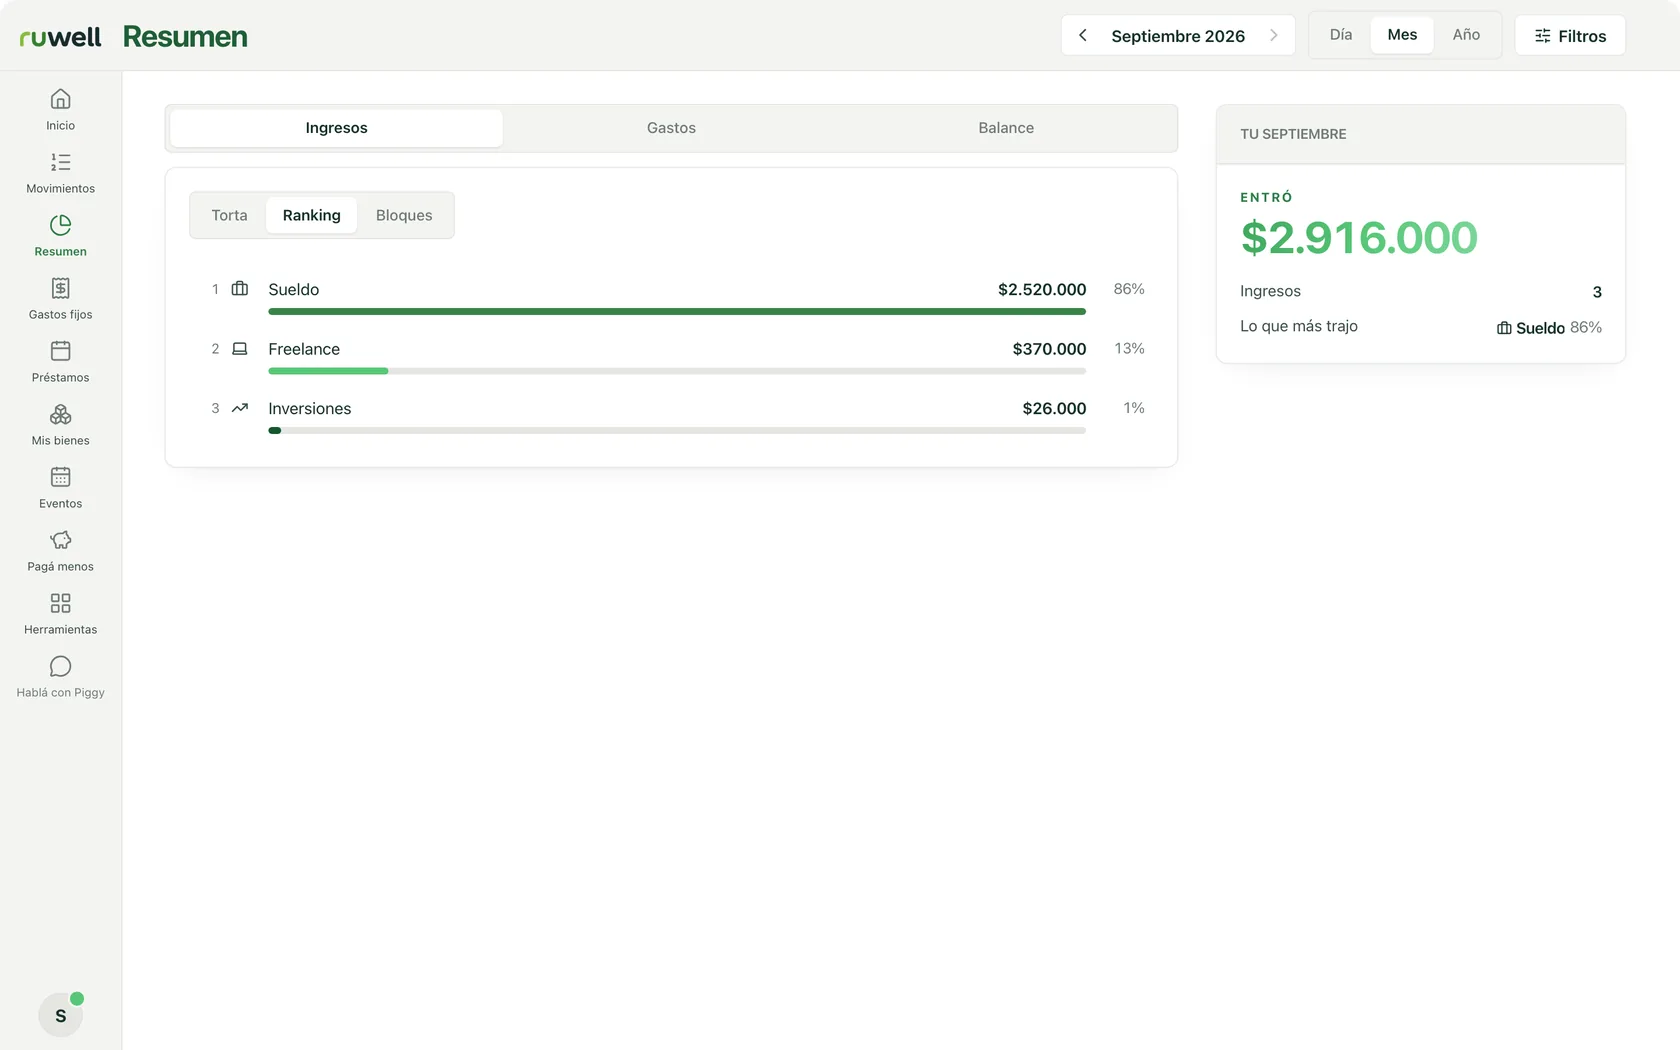Switch period to Mes
Image resolution: width=1680 pixels, height=1050 pixels.
click(x=1402, y=35)
